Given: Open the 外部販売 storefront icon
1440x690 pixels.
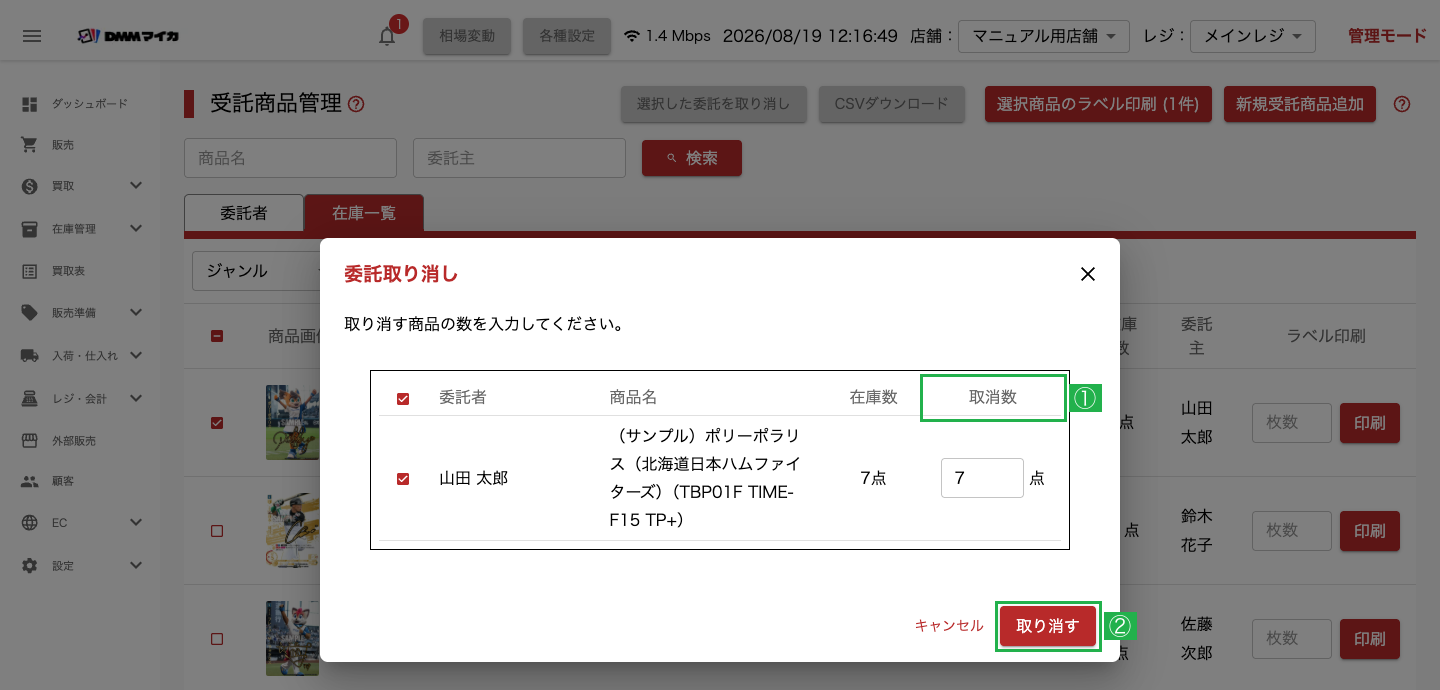Looking at the screenshot, I should click(30, 441).
